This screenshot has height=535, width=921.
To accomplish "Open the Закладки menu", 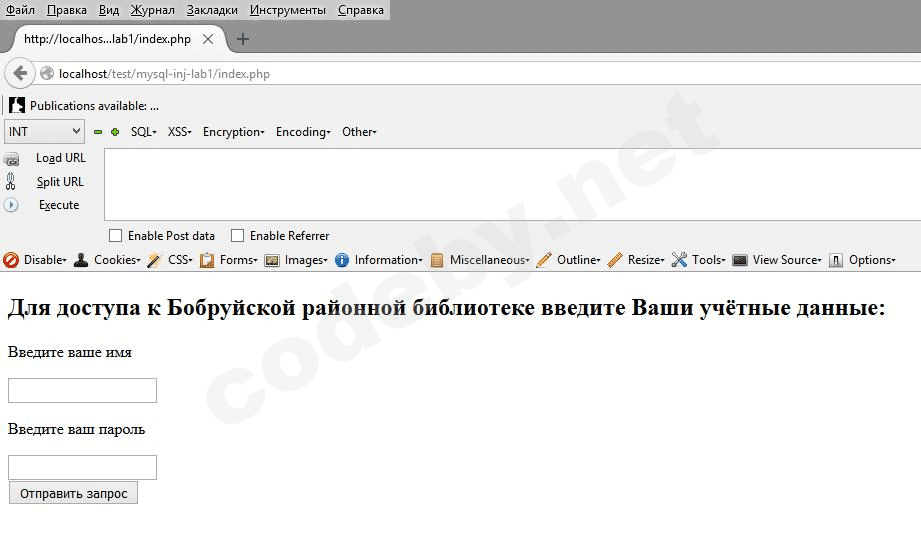I will 212,10.
